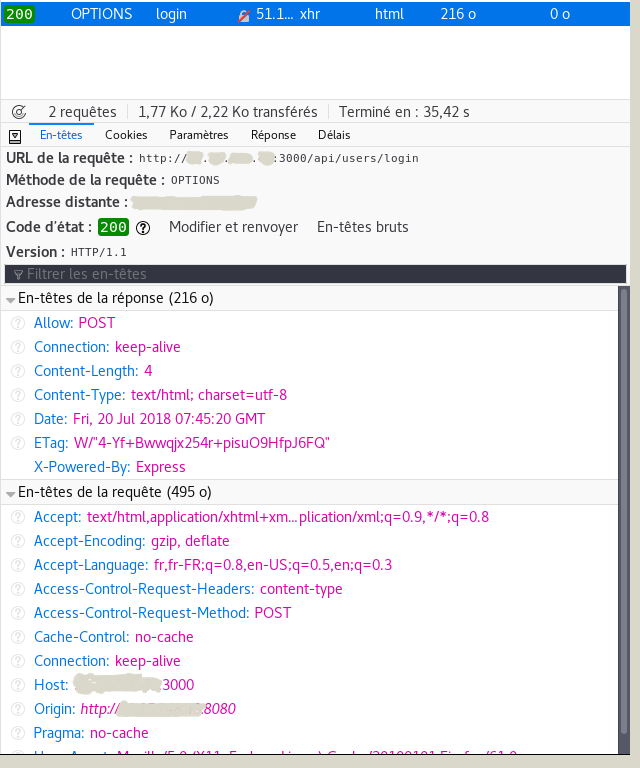Screen dimensions: 640x768
Task: Click help icon beside Allow header
Action: coord(18,323)
